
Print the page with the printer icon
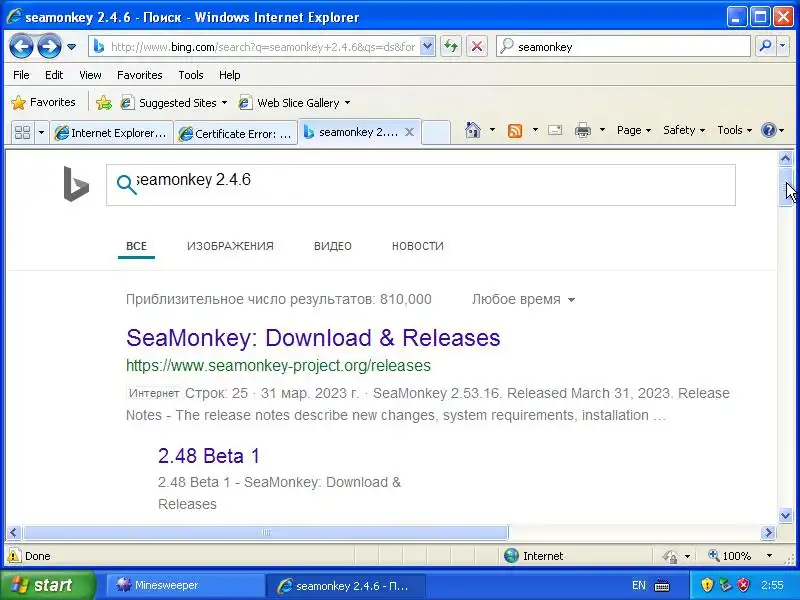click(583, 130)
